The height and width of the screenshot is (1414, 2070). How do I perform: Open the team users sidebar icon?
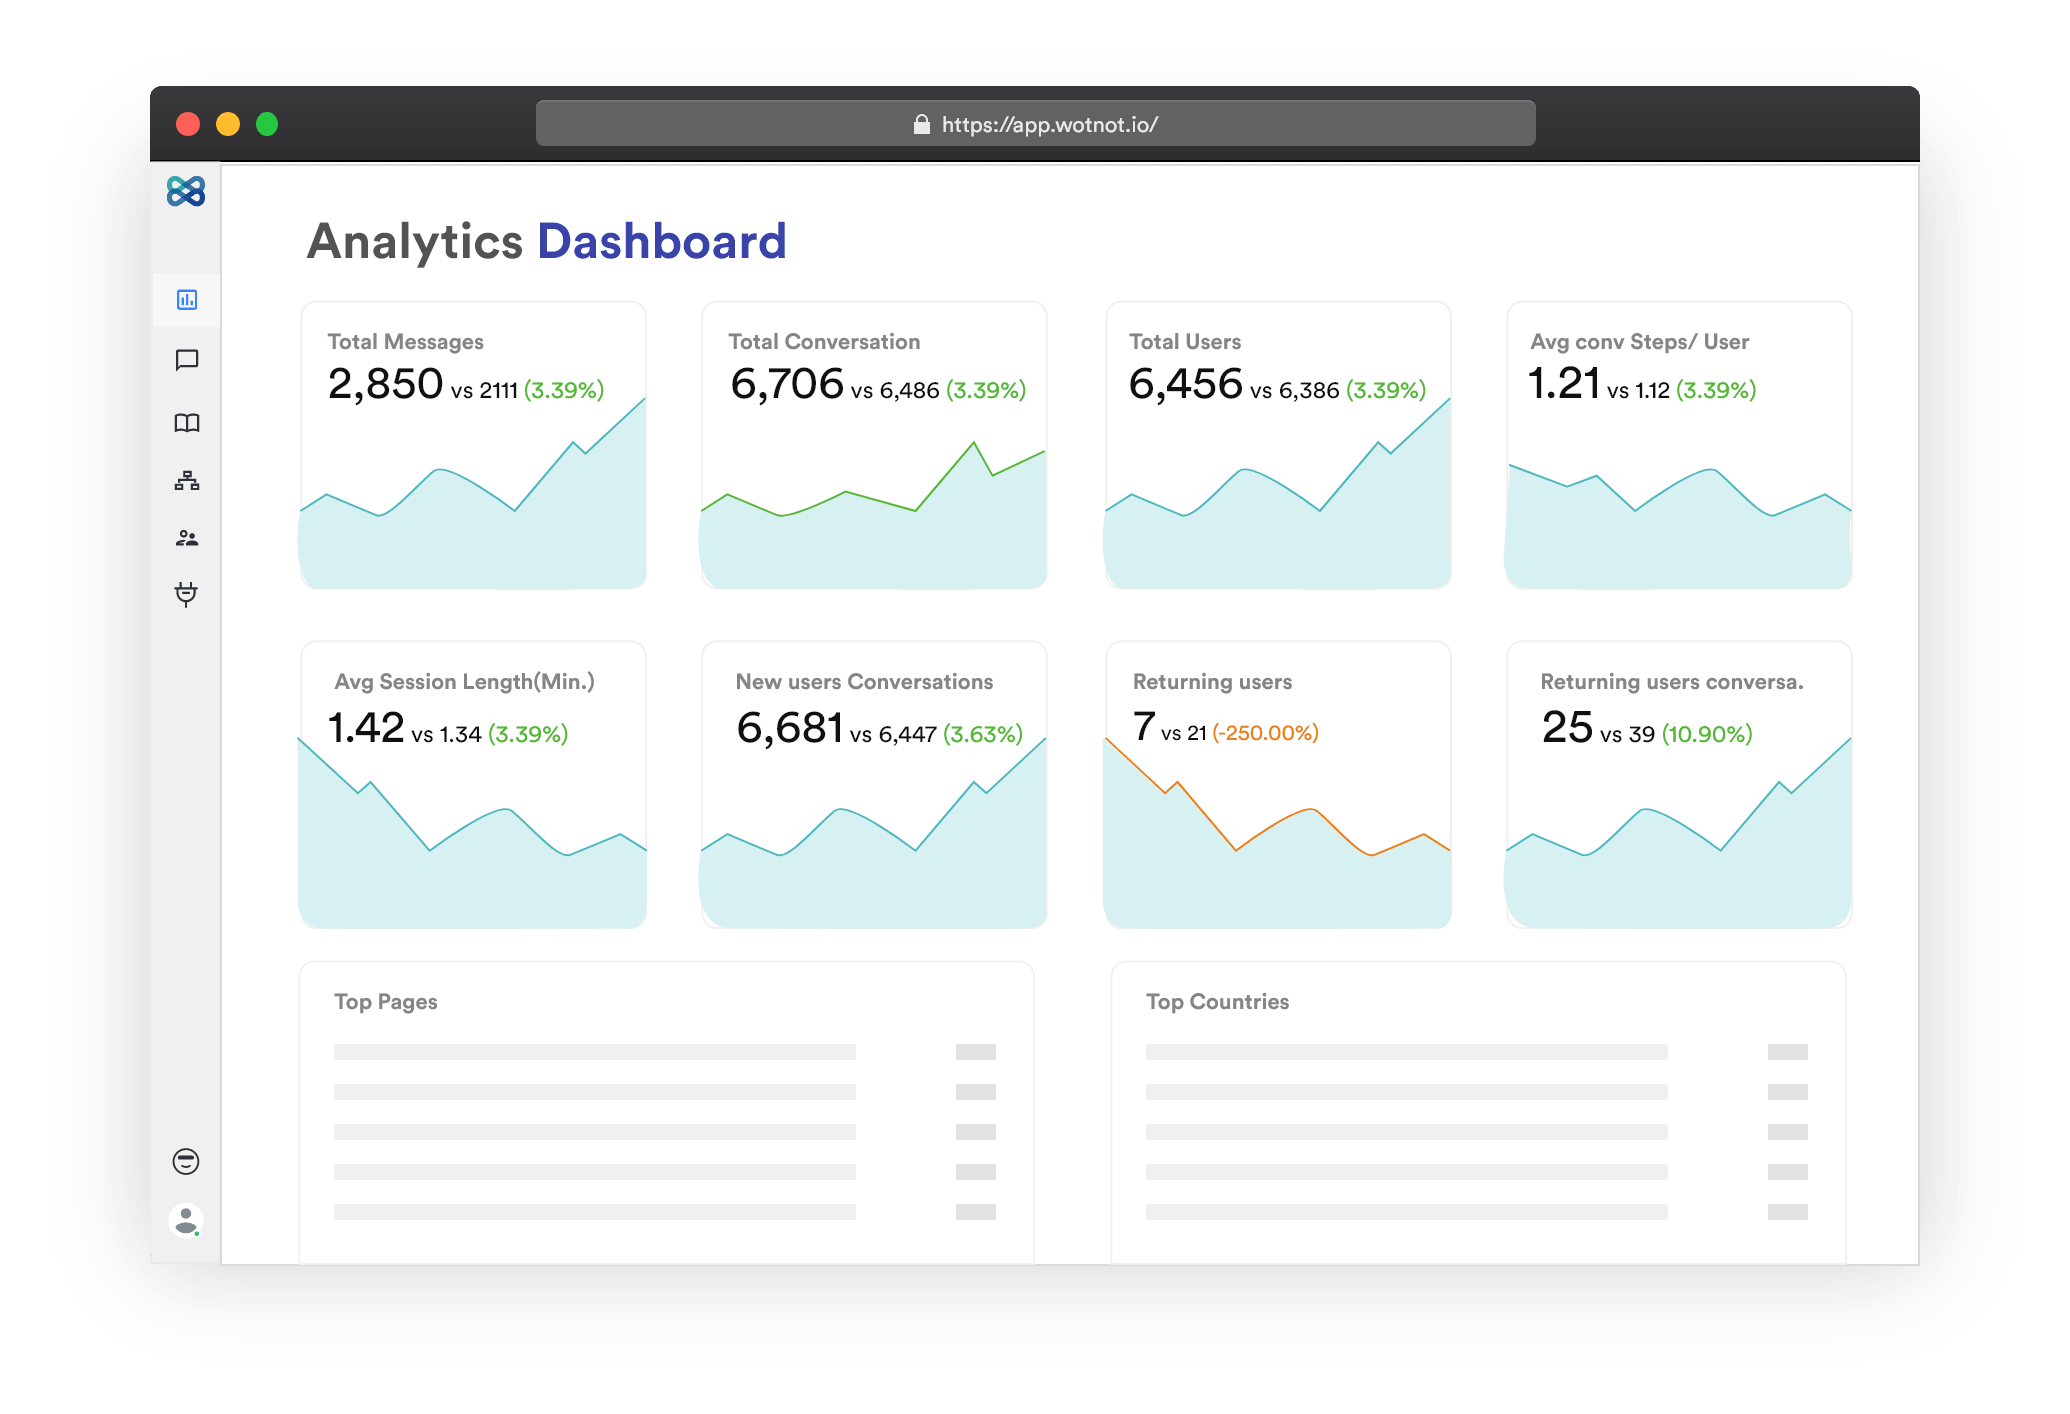point(187,539)
